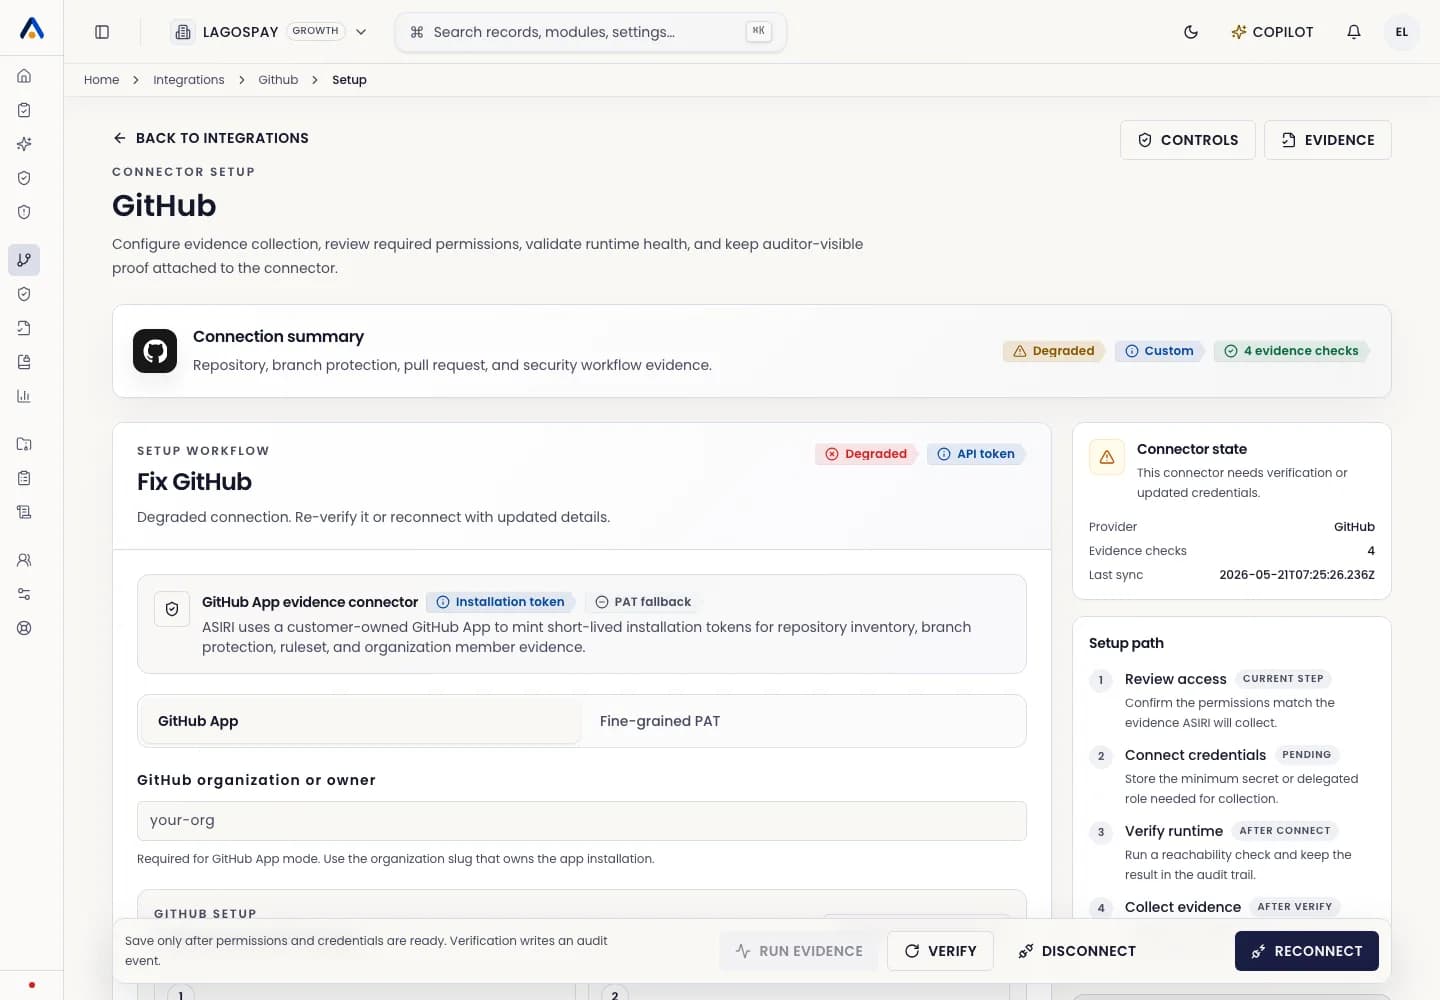Viewport: 1440px width, 1000px height.
Task: Go to Integrations breadcrumb
Action: tap(189, 80)
